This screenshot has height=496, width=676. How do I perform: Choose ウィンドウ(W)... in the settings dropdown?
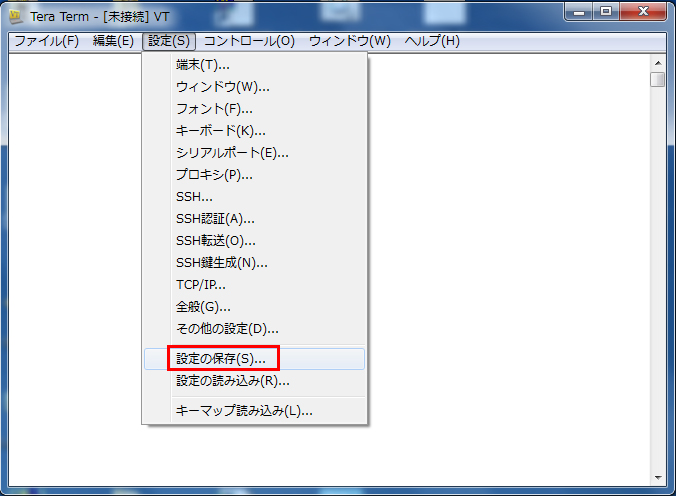222,87
